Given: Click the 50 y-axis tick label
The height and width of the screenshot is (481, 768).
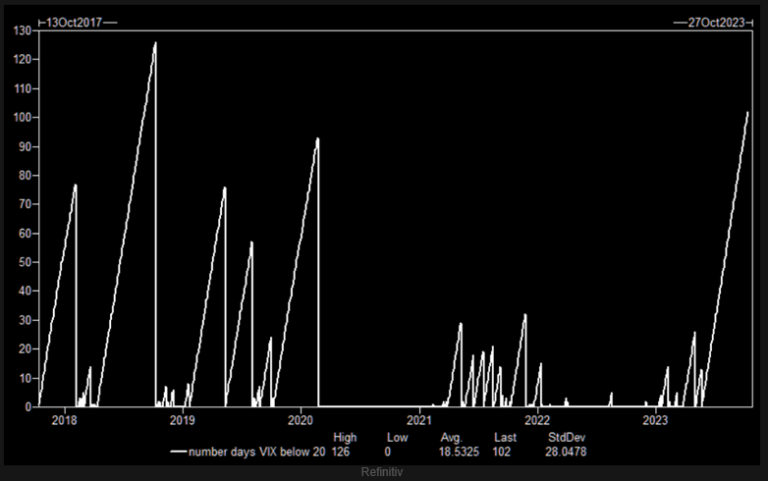Looking at the screenshot, I should pyautogui.click(x=25, y=263).
